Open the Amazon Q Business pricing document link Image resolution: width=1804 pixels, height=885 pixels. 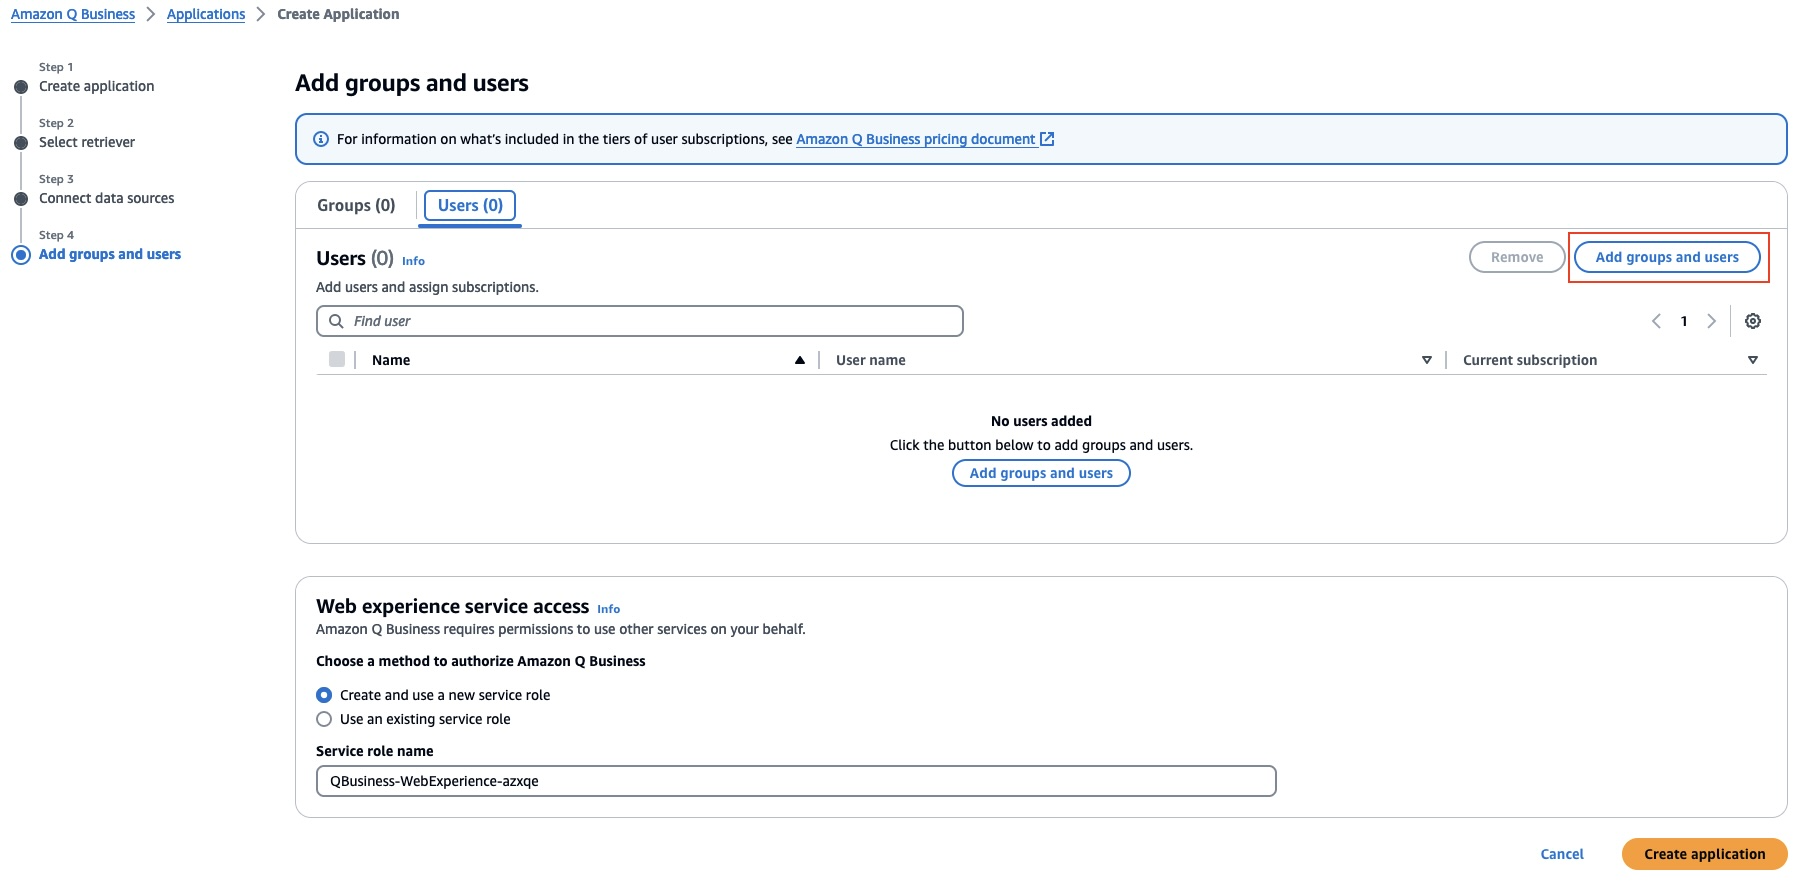[915, 139]
